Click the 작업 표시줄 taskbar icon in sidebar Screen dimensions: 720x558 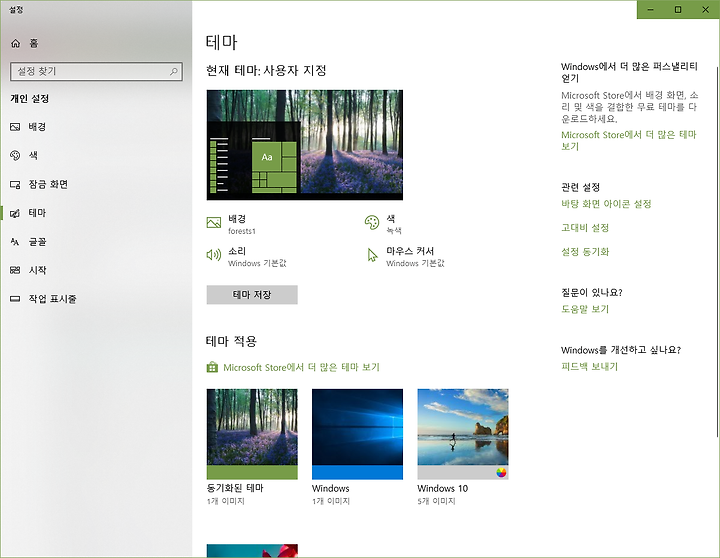(x=15, y=299)
